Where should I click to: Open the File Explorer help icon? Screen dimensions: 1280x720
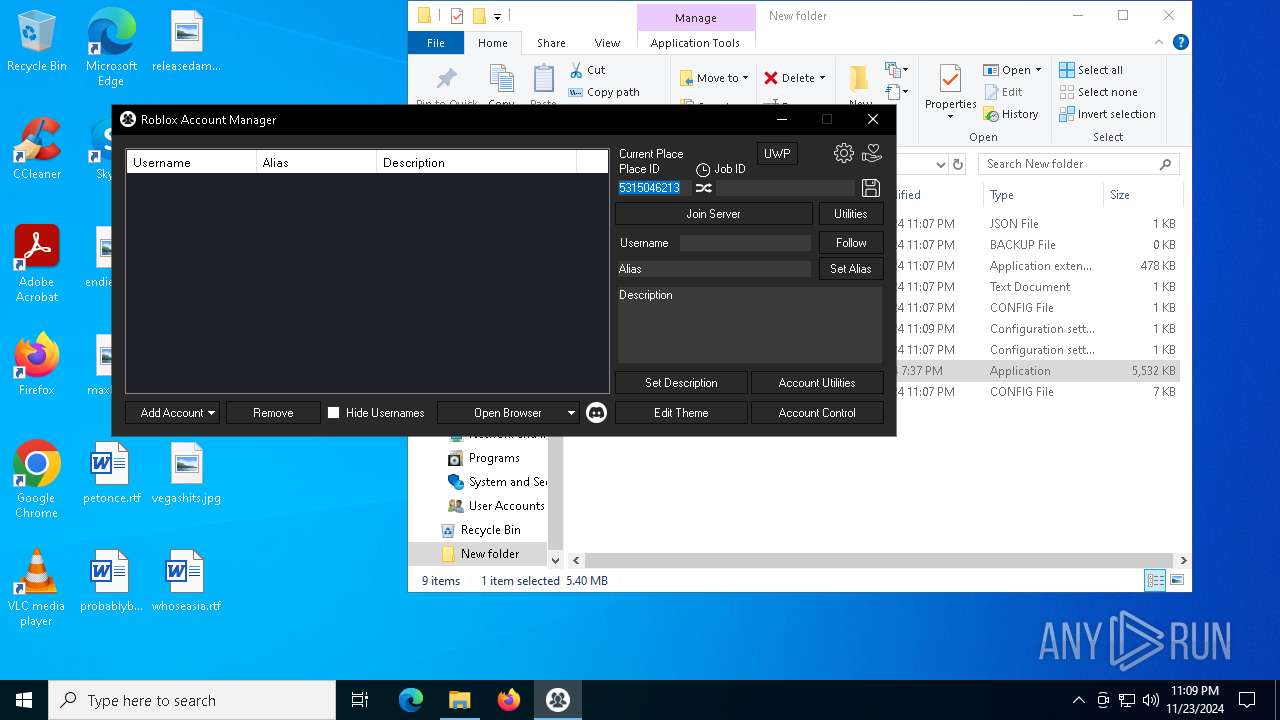(1180, 42)
